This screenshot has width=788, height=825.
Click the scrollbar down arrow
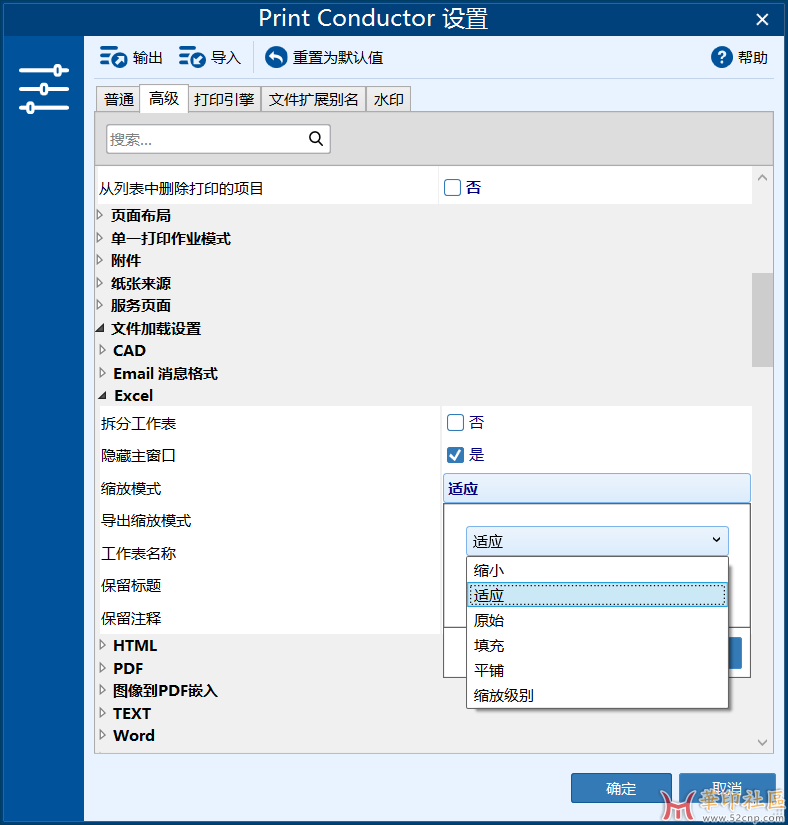coord(762,742)
